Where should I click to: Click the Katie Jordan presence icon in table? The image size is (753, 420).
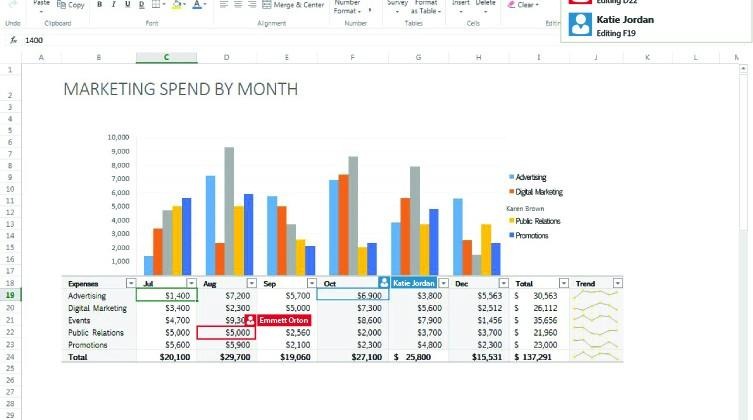(x=383, y=283)
